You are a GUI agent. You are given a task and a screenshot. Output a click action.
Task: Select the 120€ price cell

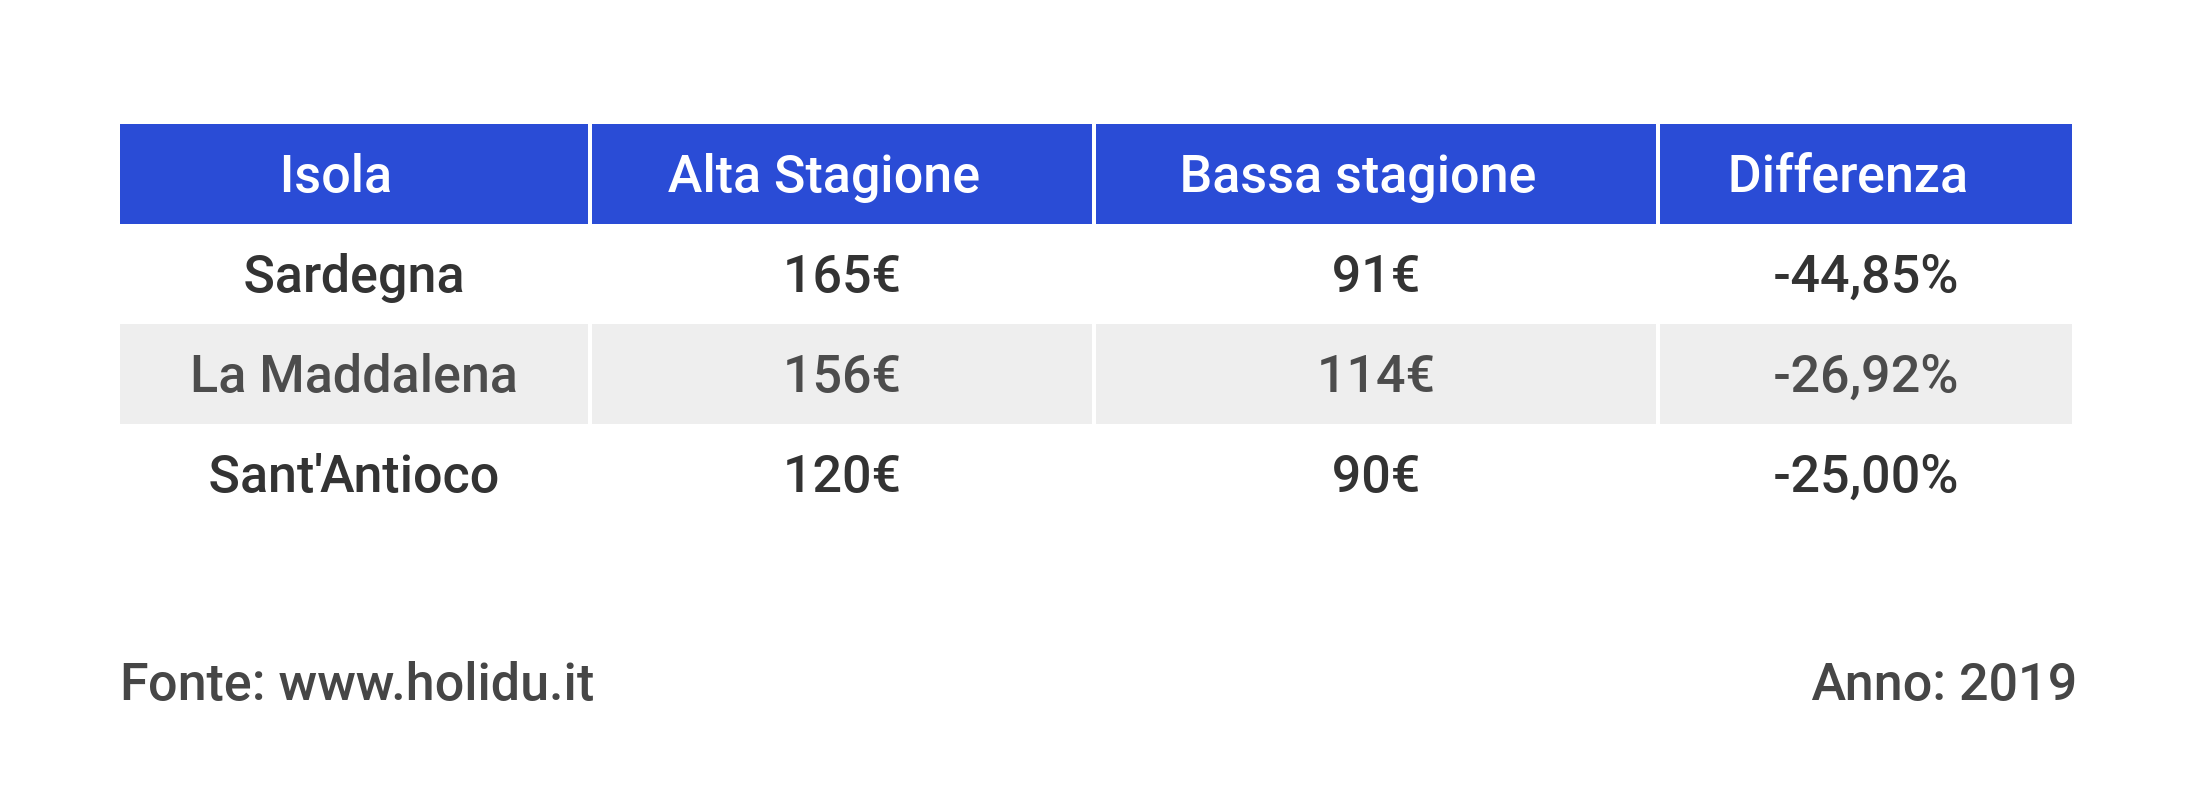pos(841,475)
